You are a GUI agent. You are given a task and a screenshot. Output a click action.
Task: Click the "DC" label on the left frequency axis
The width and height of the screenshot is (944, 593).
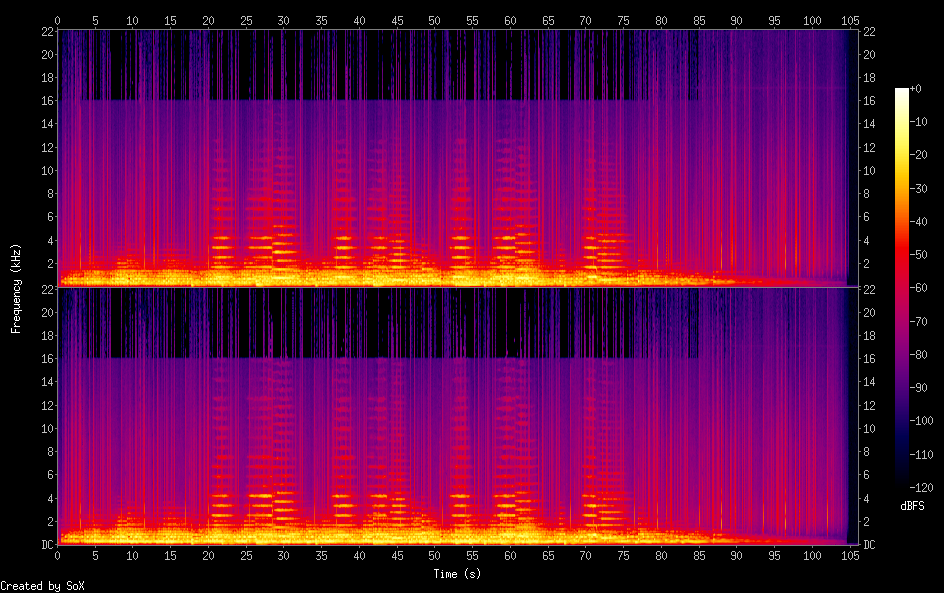48,544
